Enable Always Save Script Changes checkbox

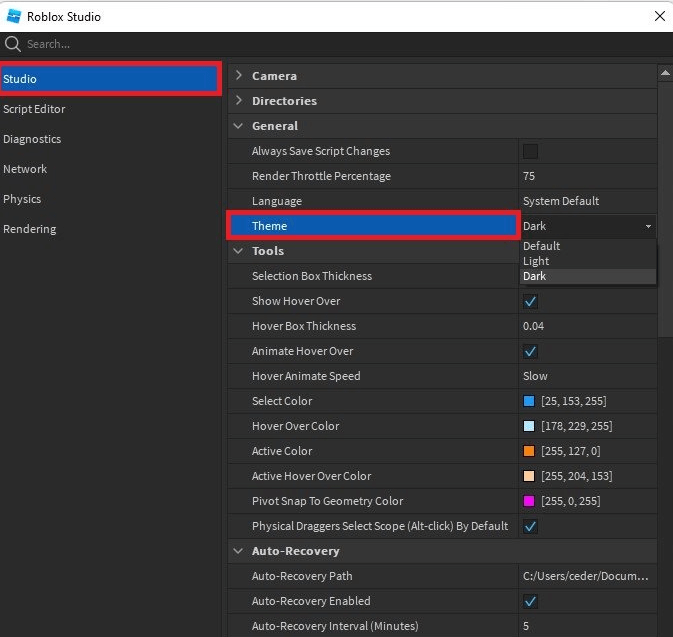click(530, 151)
